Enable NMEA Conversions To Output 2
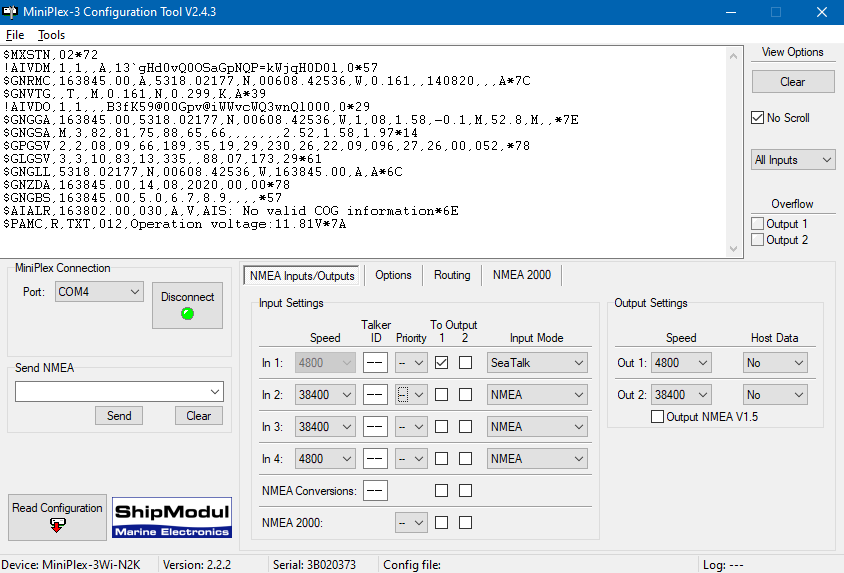The width and height of the screenshot is (844, 573). (466, 491)
